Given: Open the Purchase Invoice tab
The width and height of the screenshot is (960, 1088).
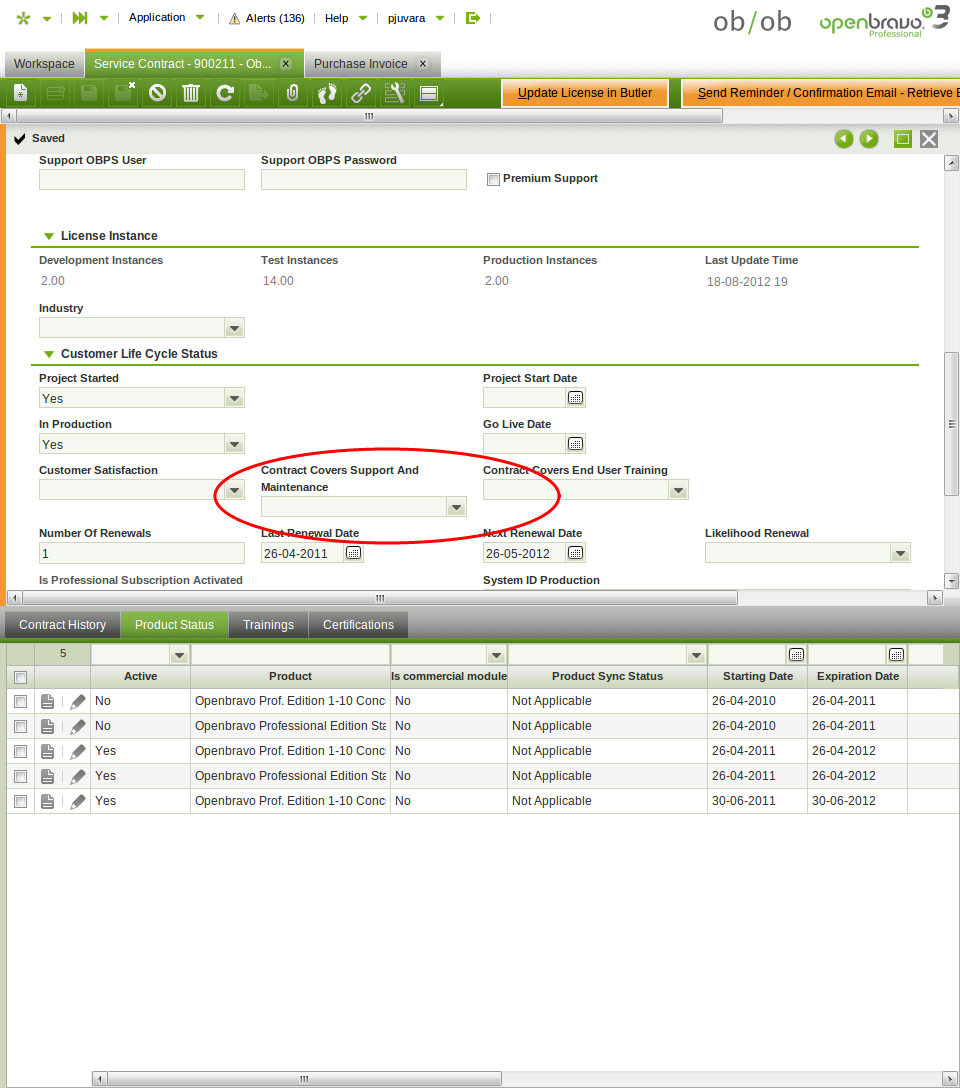Looking at the screenshot, I should (360, 64).
